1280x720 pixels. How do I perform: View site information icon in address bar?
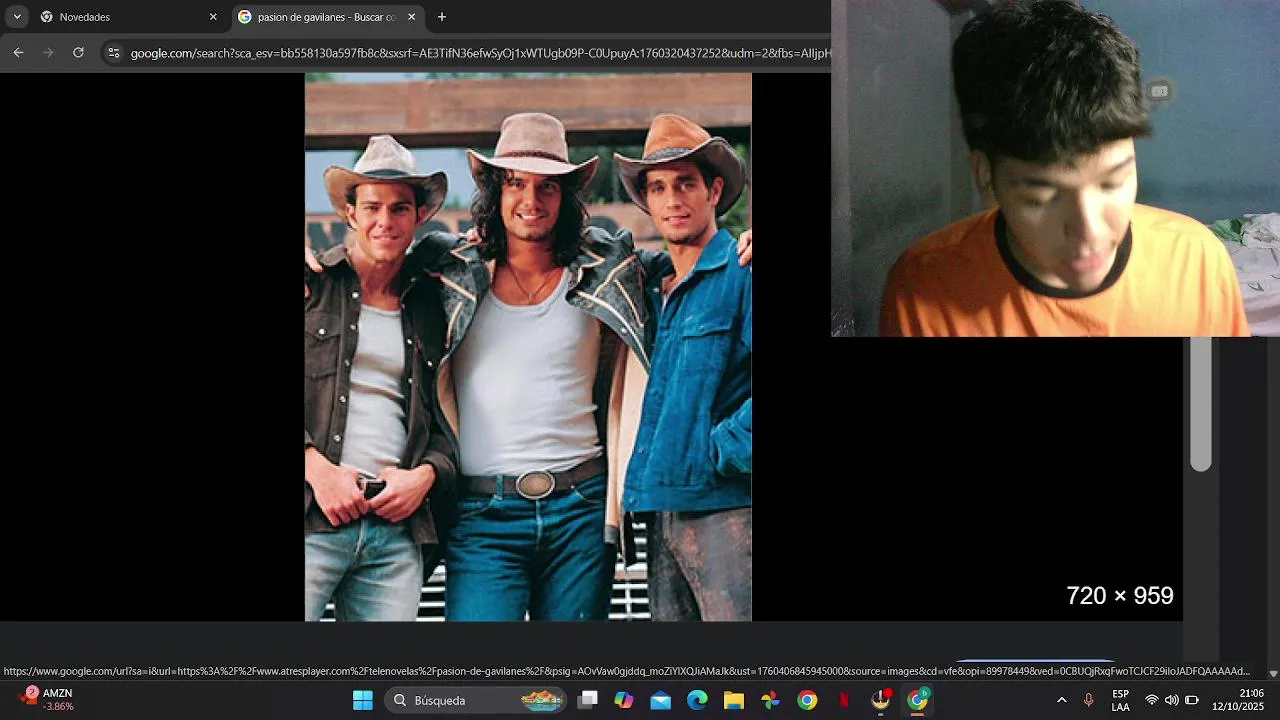point(114,53)
